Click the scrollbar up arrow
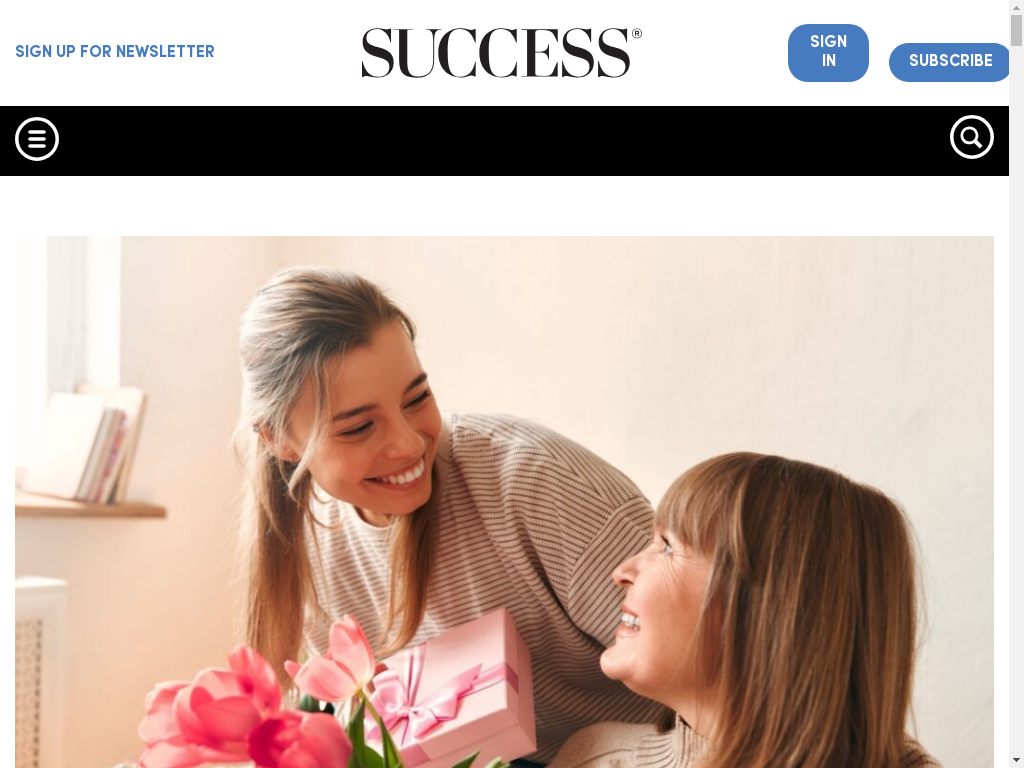 tap(1016, 5)
